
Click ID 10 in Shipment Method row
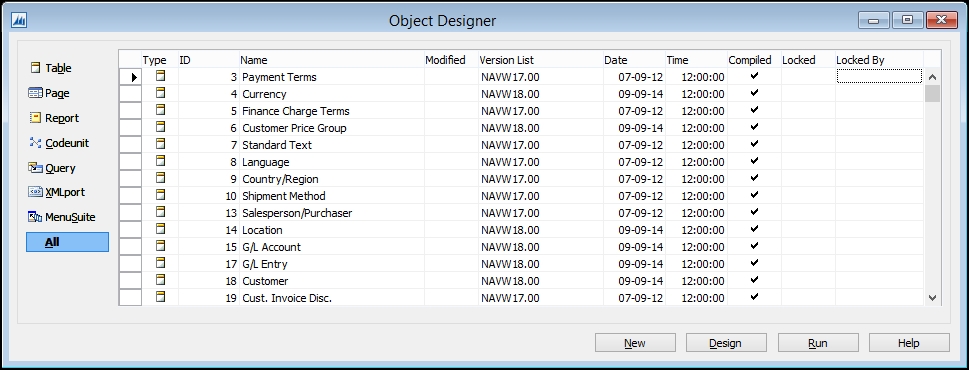tap(231, 196)
